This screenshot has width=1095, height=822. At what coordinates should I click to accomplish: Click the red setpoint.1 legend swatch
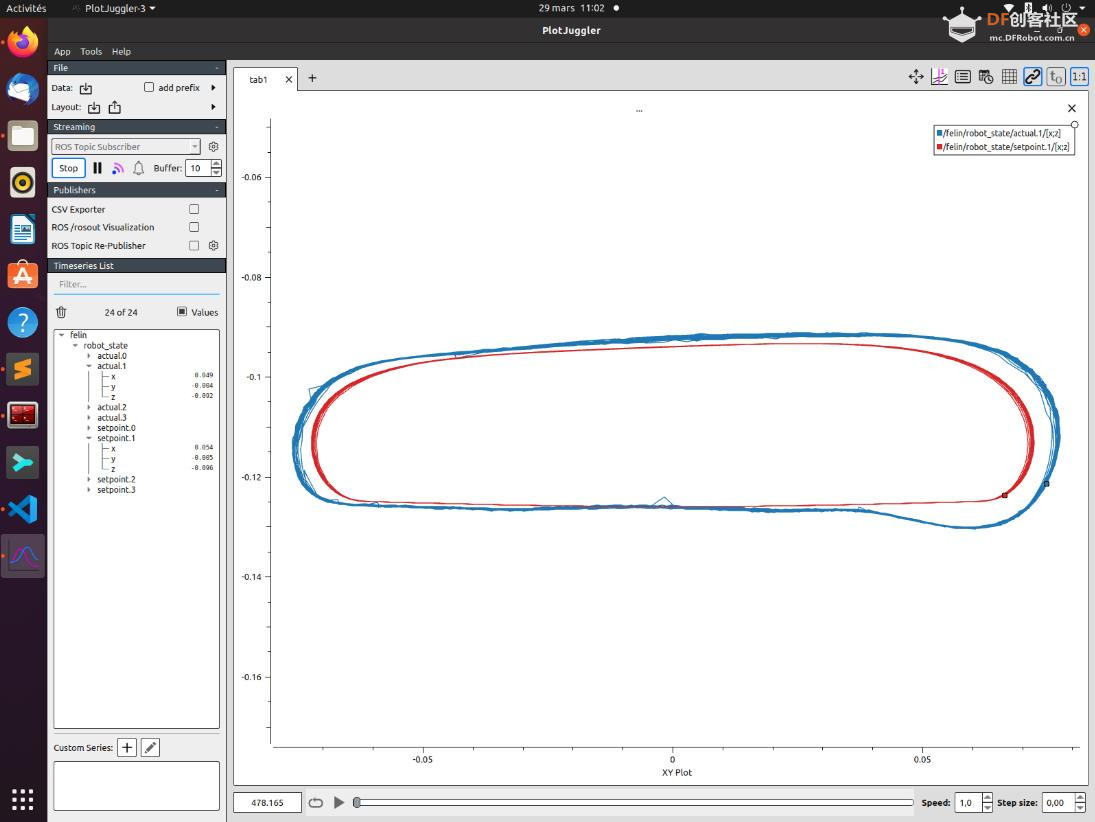pyautogui.click(x=939, y=147)
